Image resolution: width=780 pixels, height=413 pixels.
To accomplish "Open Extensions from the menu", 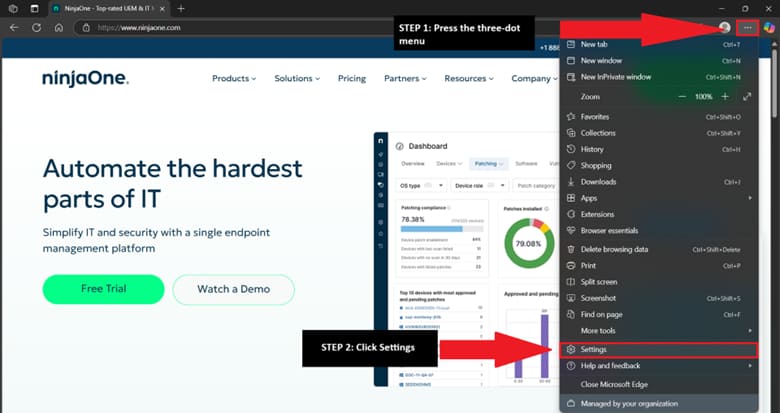I will [659, 214].
